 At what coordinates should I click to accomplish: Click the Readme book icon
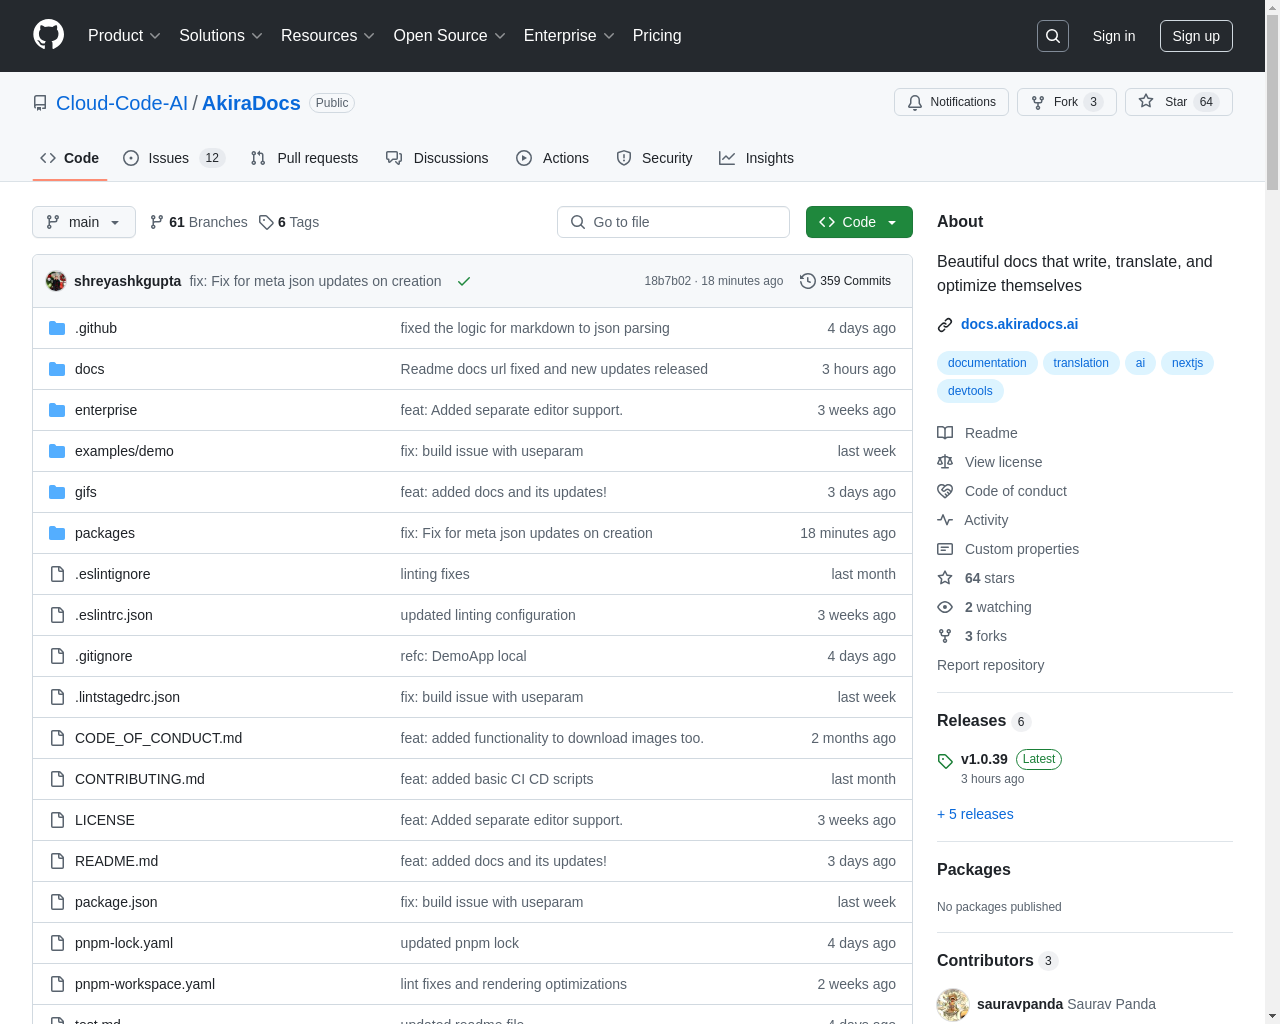(x=945, y=433)
